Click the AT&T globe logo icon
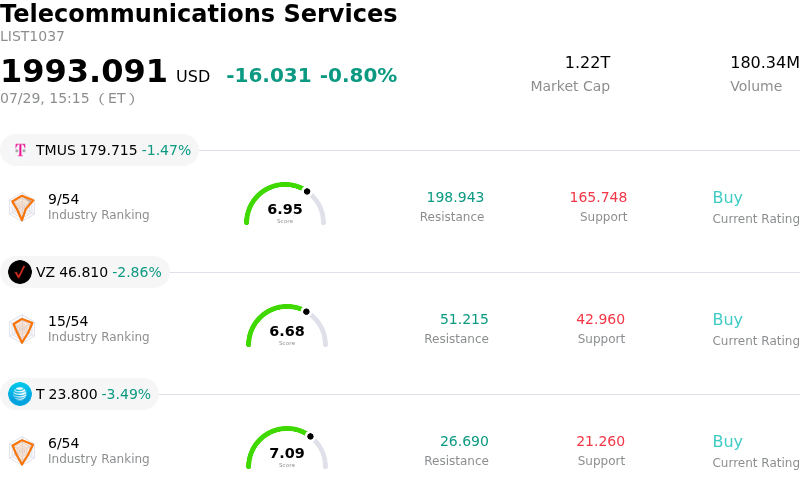This screenshot has width=800, height=488. click(20, 394)
